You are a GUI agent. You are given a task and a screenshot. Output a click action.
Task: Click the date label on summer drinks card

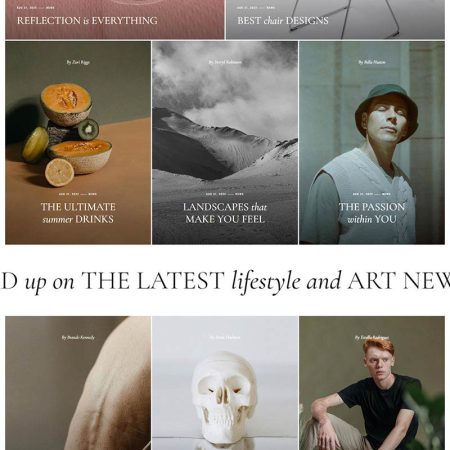[78, 194]
